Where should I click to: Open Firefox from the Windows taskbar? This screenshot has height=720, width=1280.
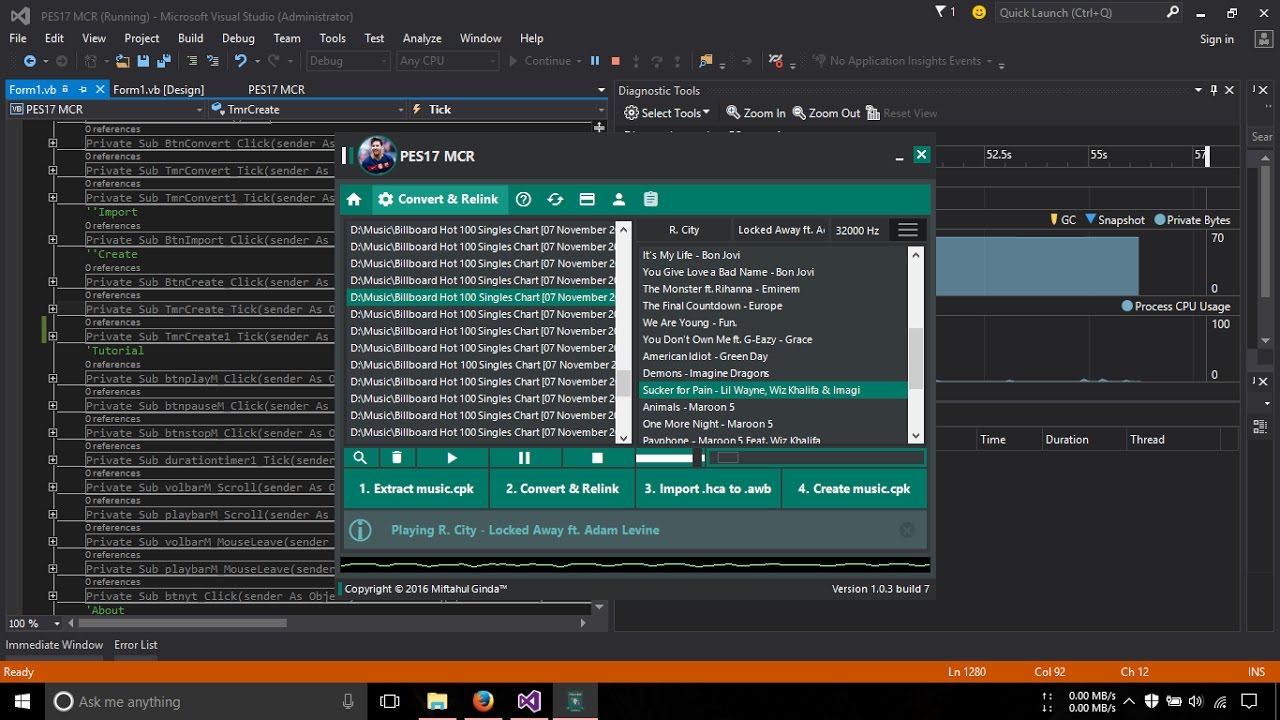[483, 701]
